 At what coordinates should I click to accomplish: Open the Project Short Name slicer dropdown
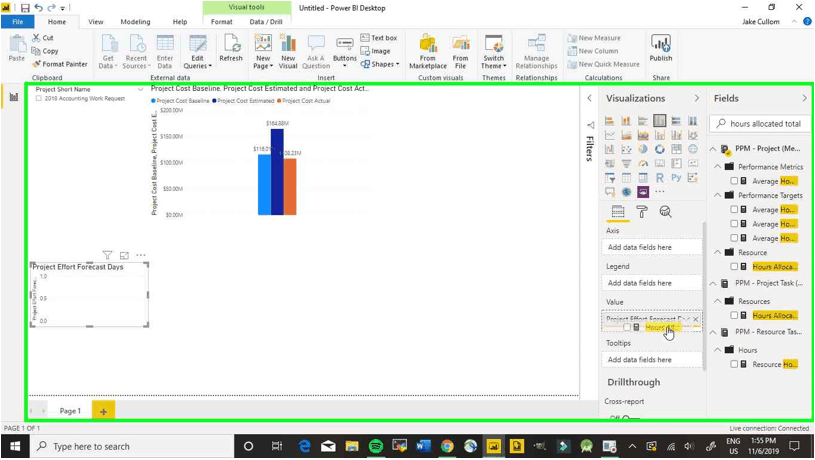(140, 89)
